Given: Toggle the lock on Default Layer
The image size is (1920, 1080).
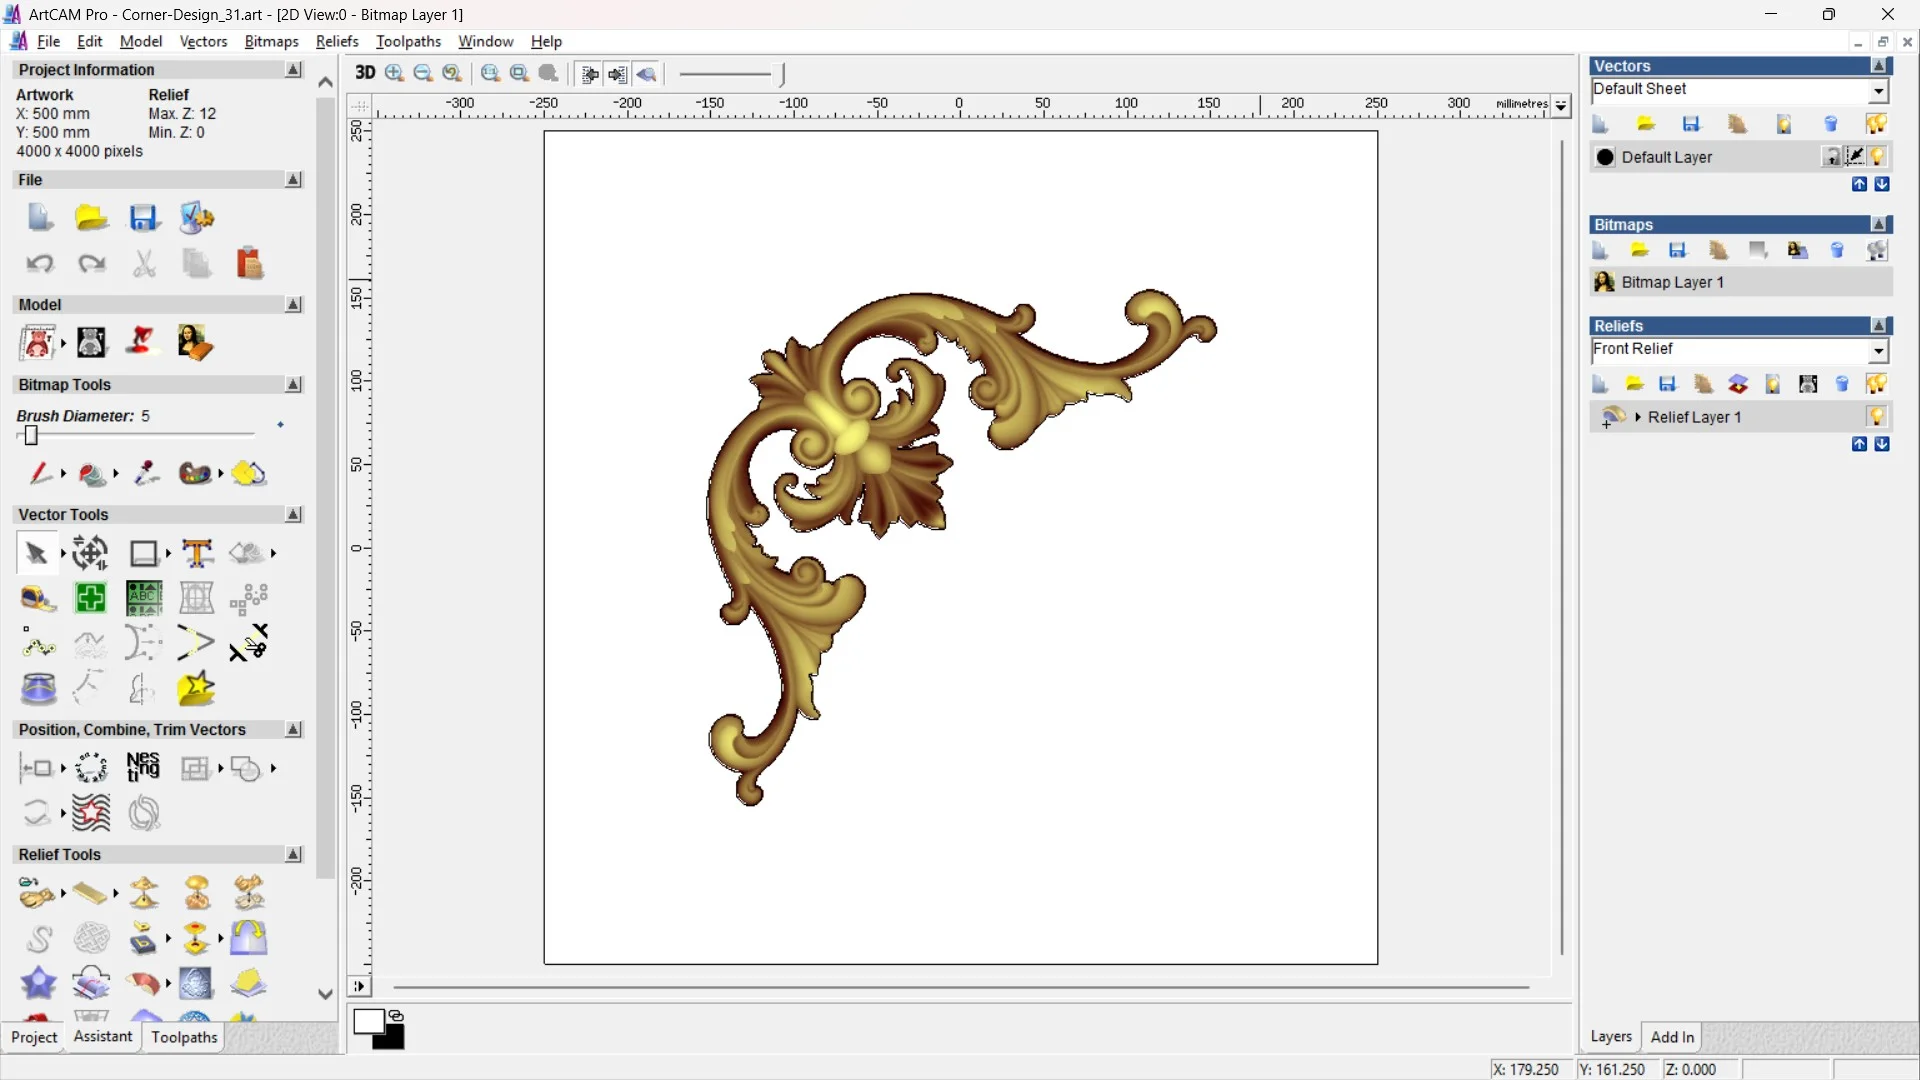Looking at the screenshot, I should coord(1832,157).
